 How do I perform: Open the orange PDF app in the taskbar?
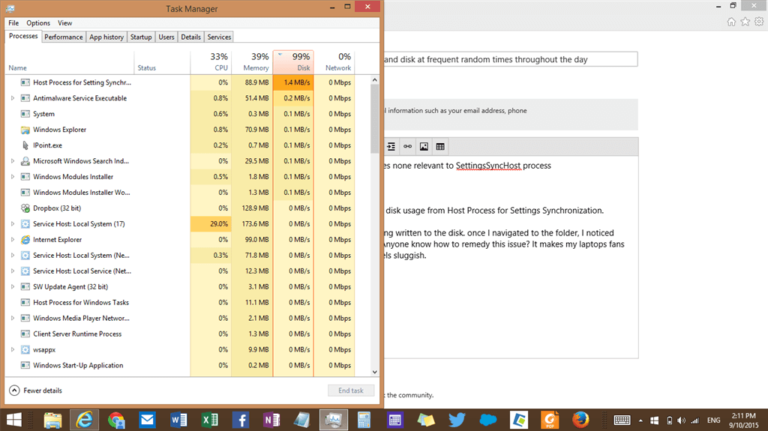[550, 420]
